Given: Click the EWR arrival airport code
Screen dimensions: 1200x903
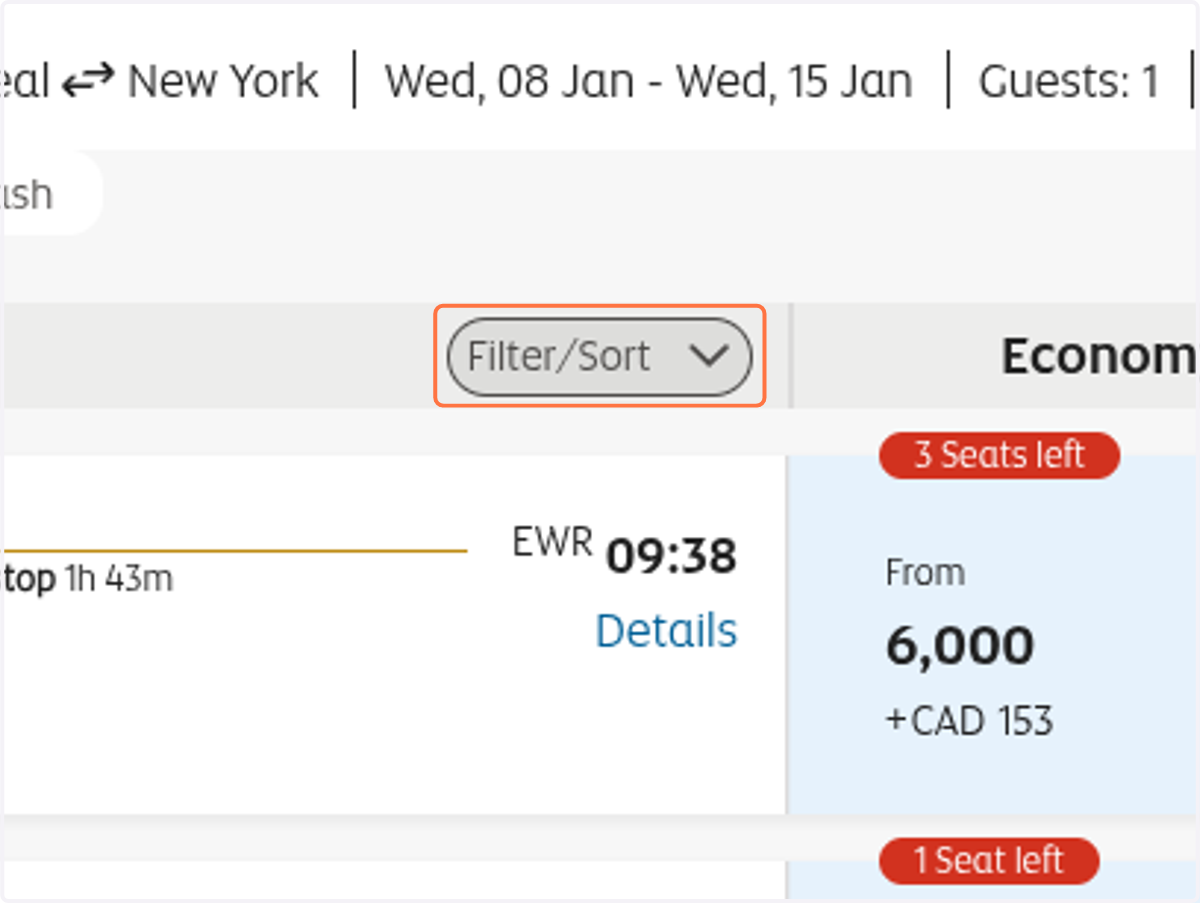Looking at the screenshot, I should tap(553, 542).
